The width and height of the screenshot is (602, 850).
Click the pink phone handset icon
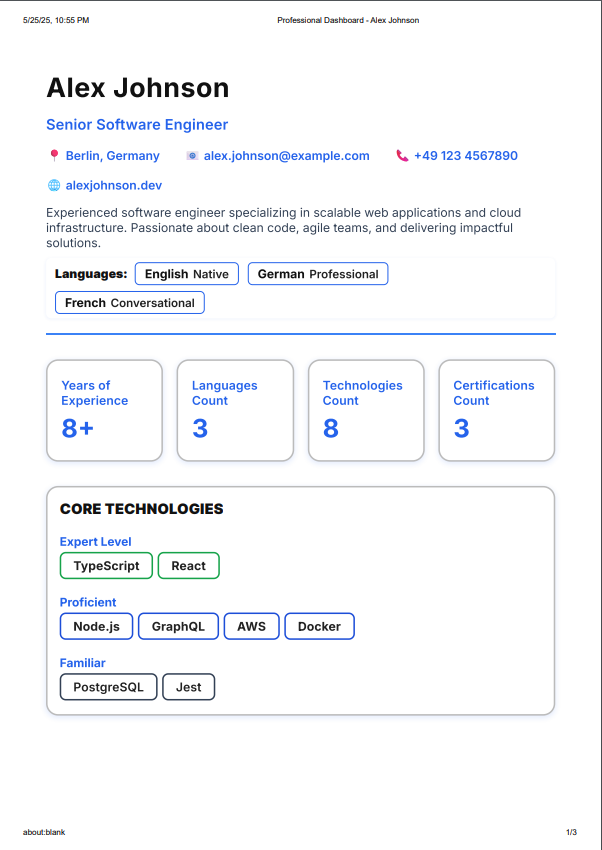point(402,156)
